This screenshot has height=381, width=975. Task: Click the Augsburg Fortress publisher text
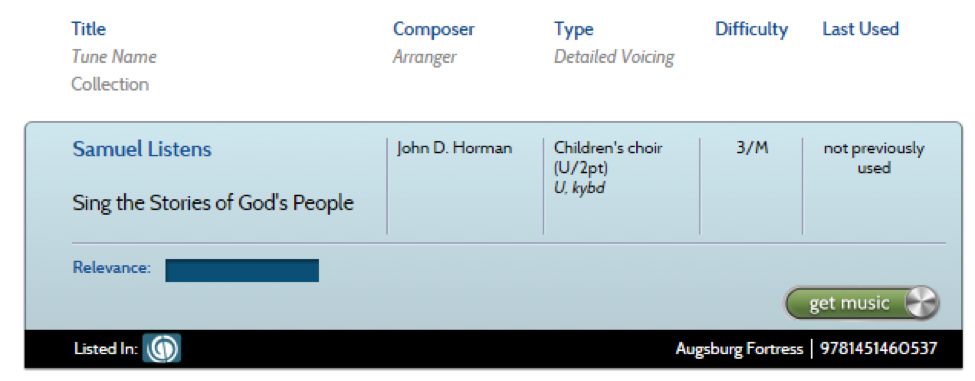tap(739, 349)
